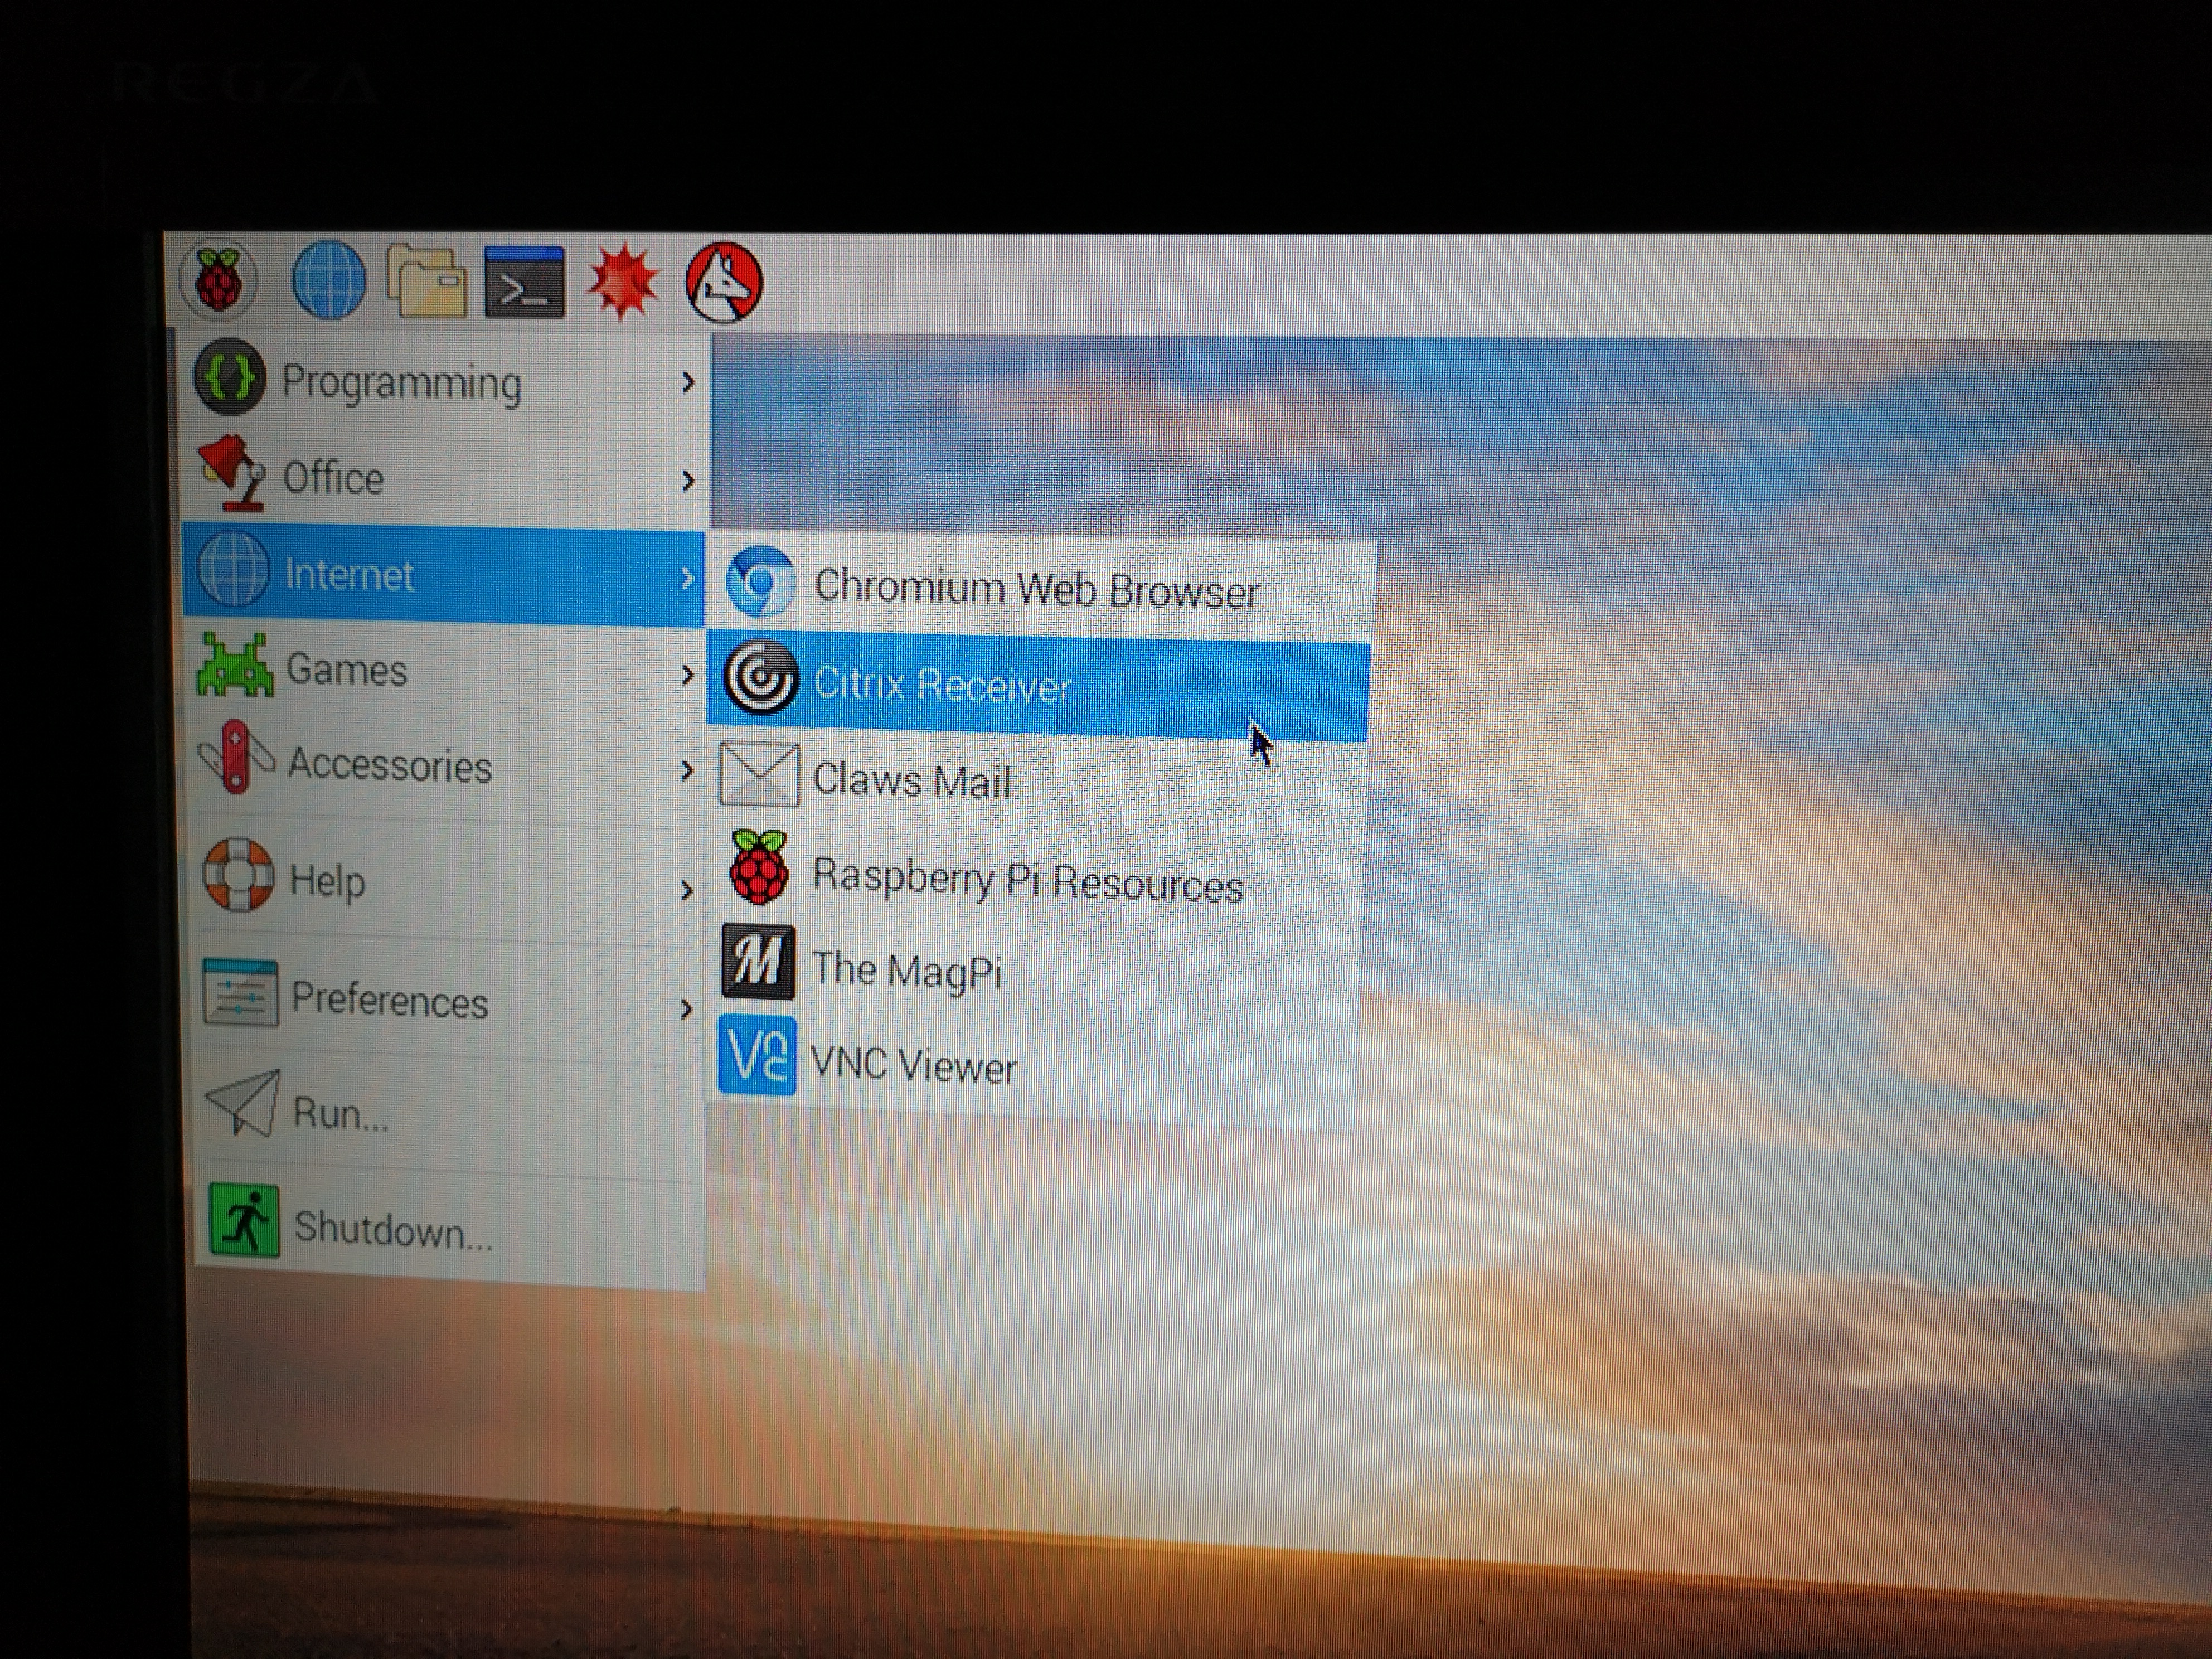Select Claws Mail from Internet submenu
The width and height of the screenshot is (2212, 1659).
[910, 780]
